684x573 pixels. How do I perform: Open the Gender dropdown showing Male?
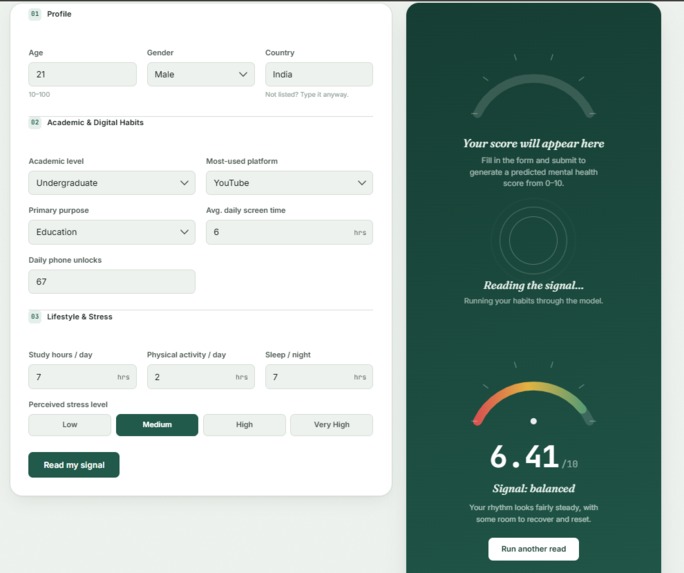coord(201,74)
